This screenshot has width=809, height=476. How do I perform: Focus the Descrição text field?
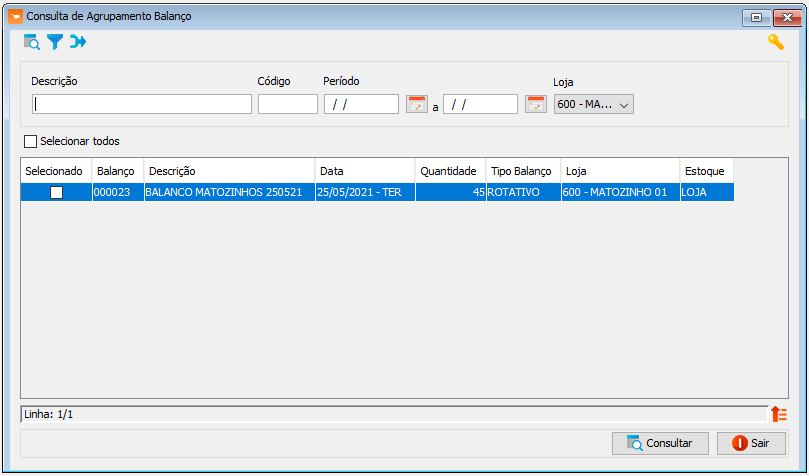[x=142, y=104]
